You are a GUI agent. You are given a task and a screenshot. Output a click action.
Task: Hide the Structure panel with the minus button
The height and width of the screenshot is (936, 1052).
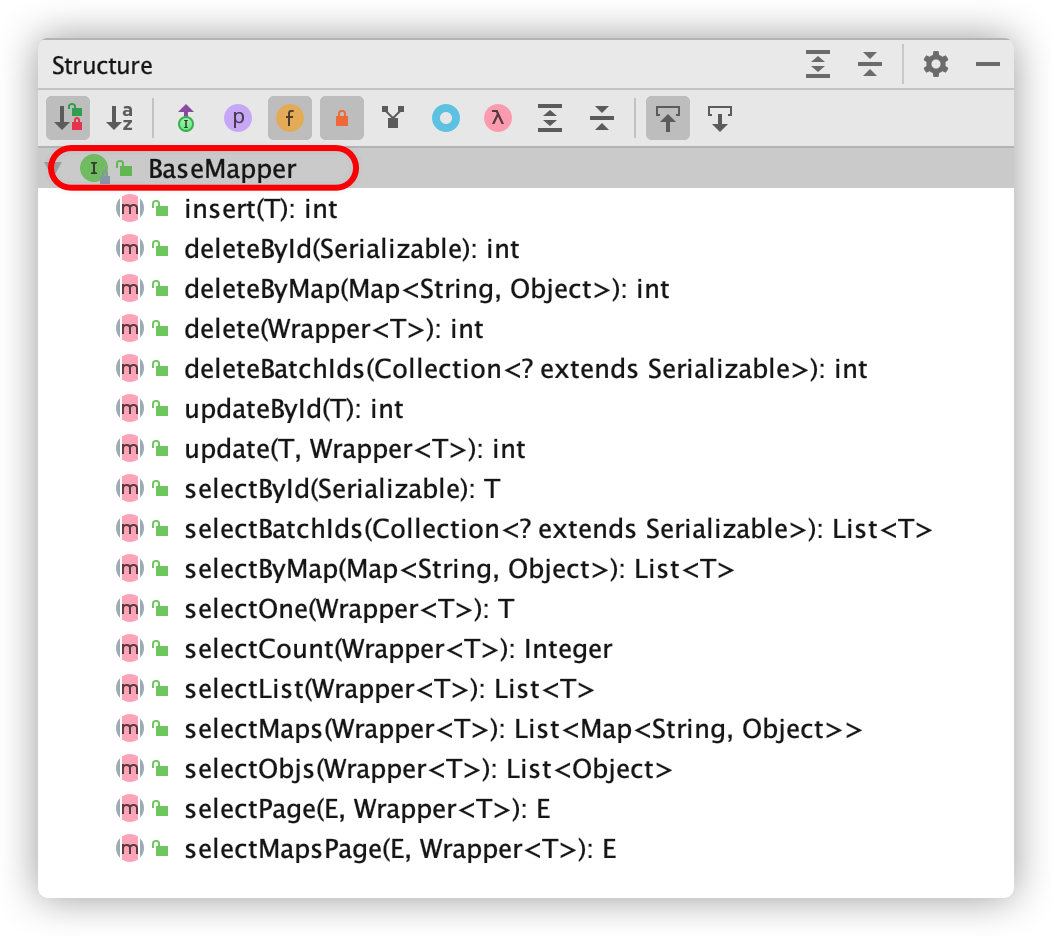988,65
